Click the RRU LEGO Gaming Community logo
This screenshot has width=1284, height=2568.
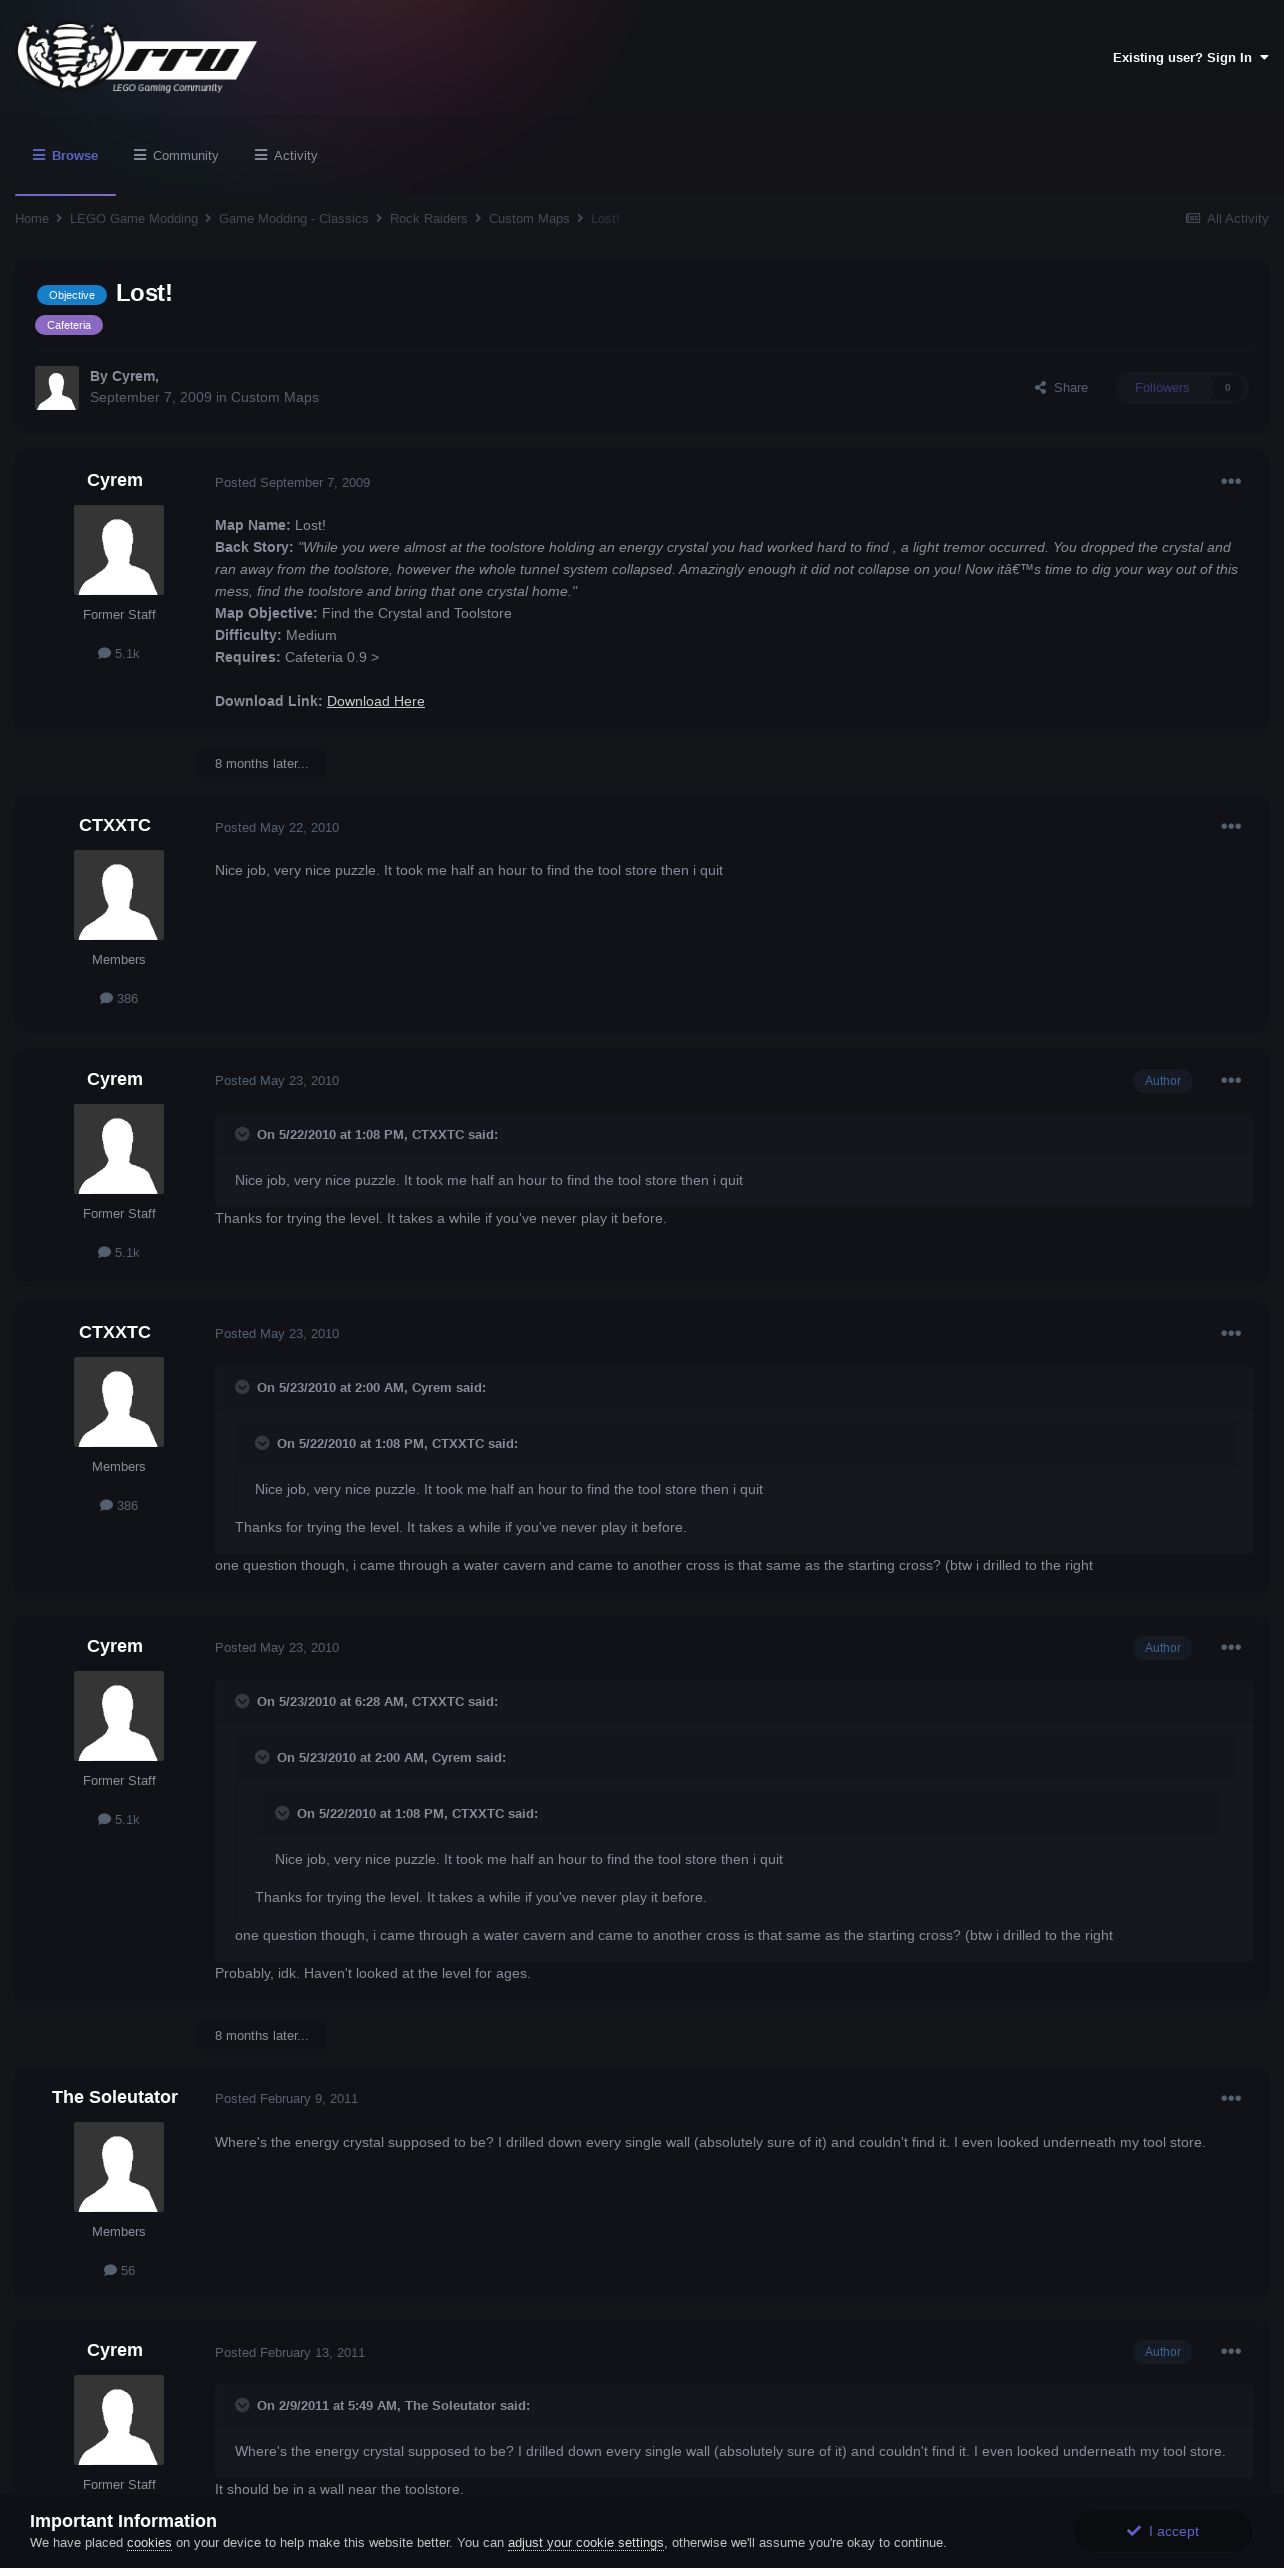pyautogui.click(x=137, y=57)
